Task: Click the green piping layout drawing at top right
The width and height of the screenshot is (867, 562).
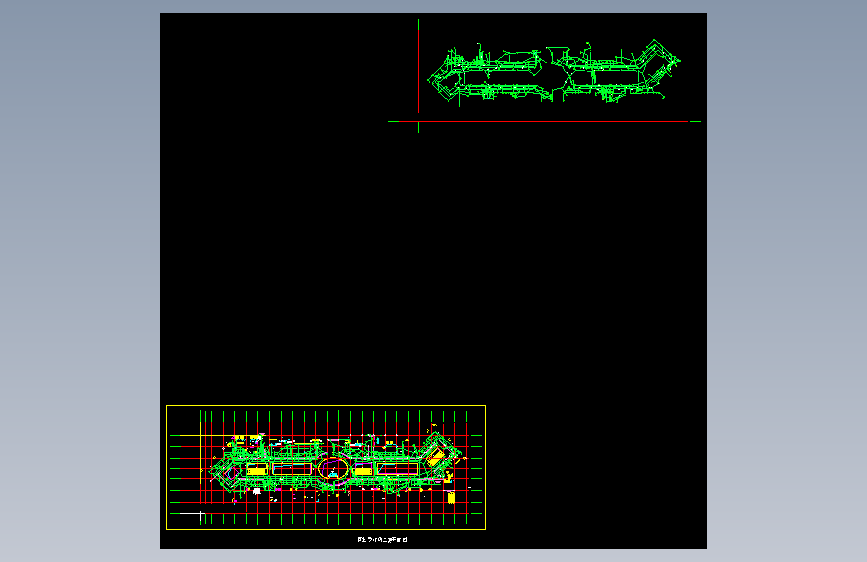Action: coord(553,72)
